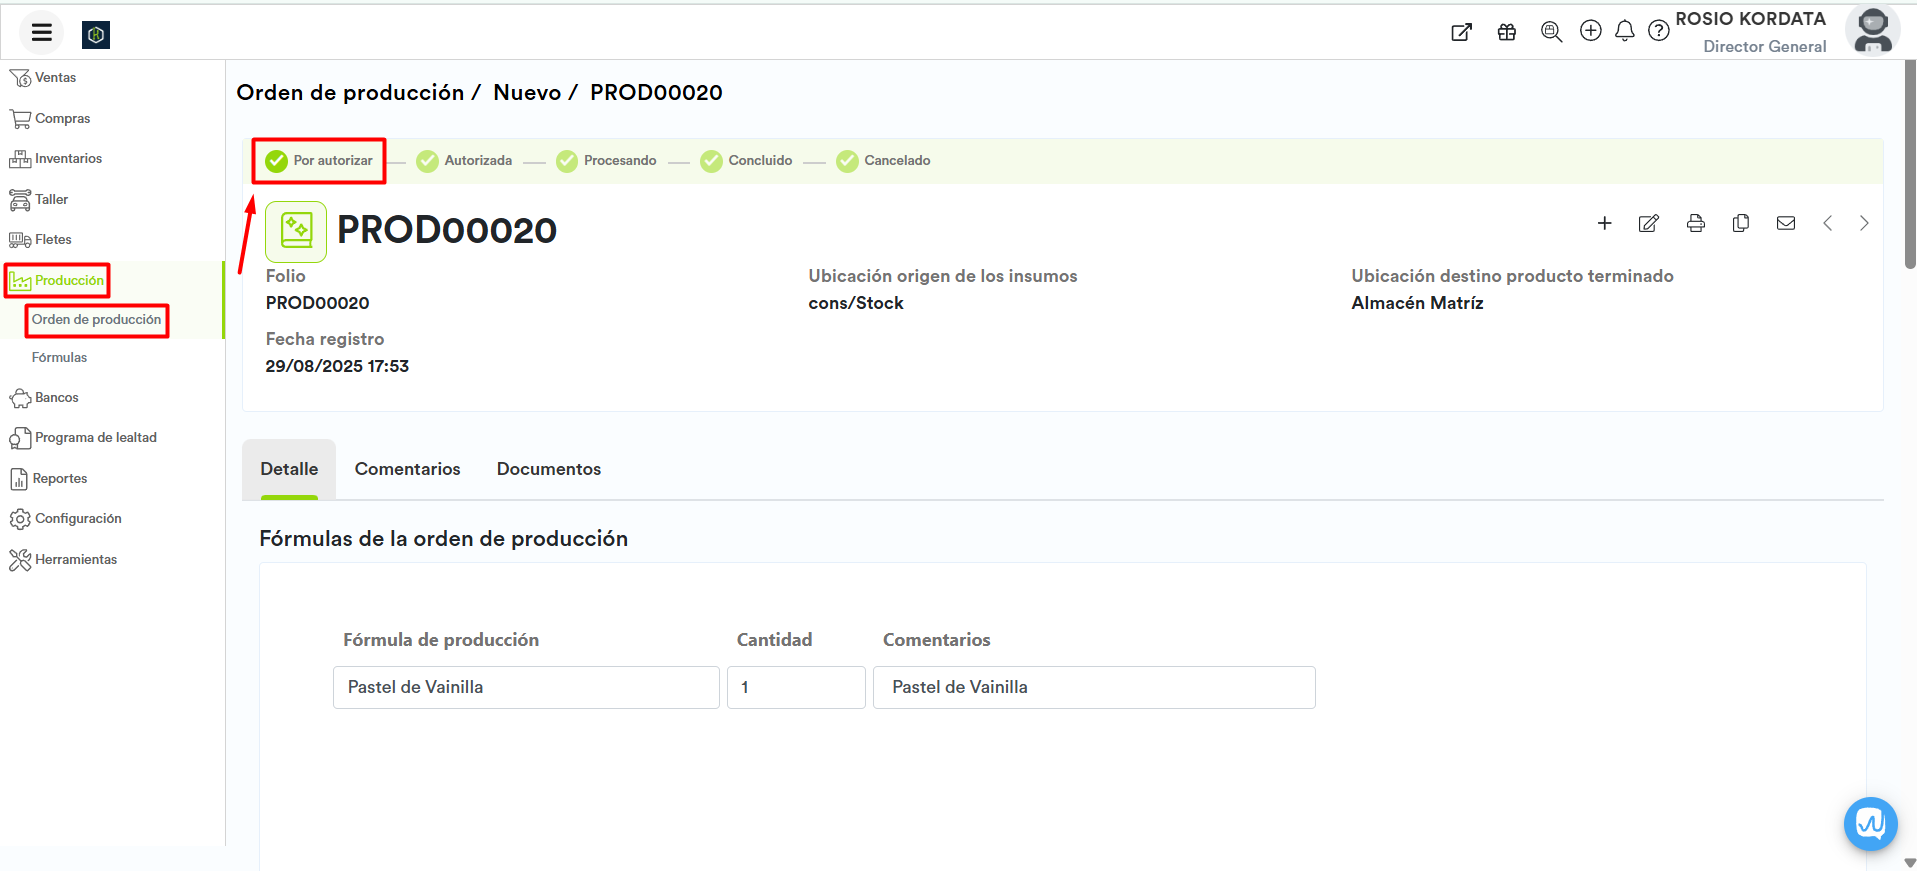Send the order using the envelope icon

tap(1785, 223)
